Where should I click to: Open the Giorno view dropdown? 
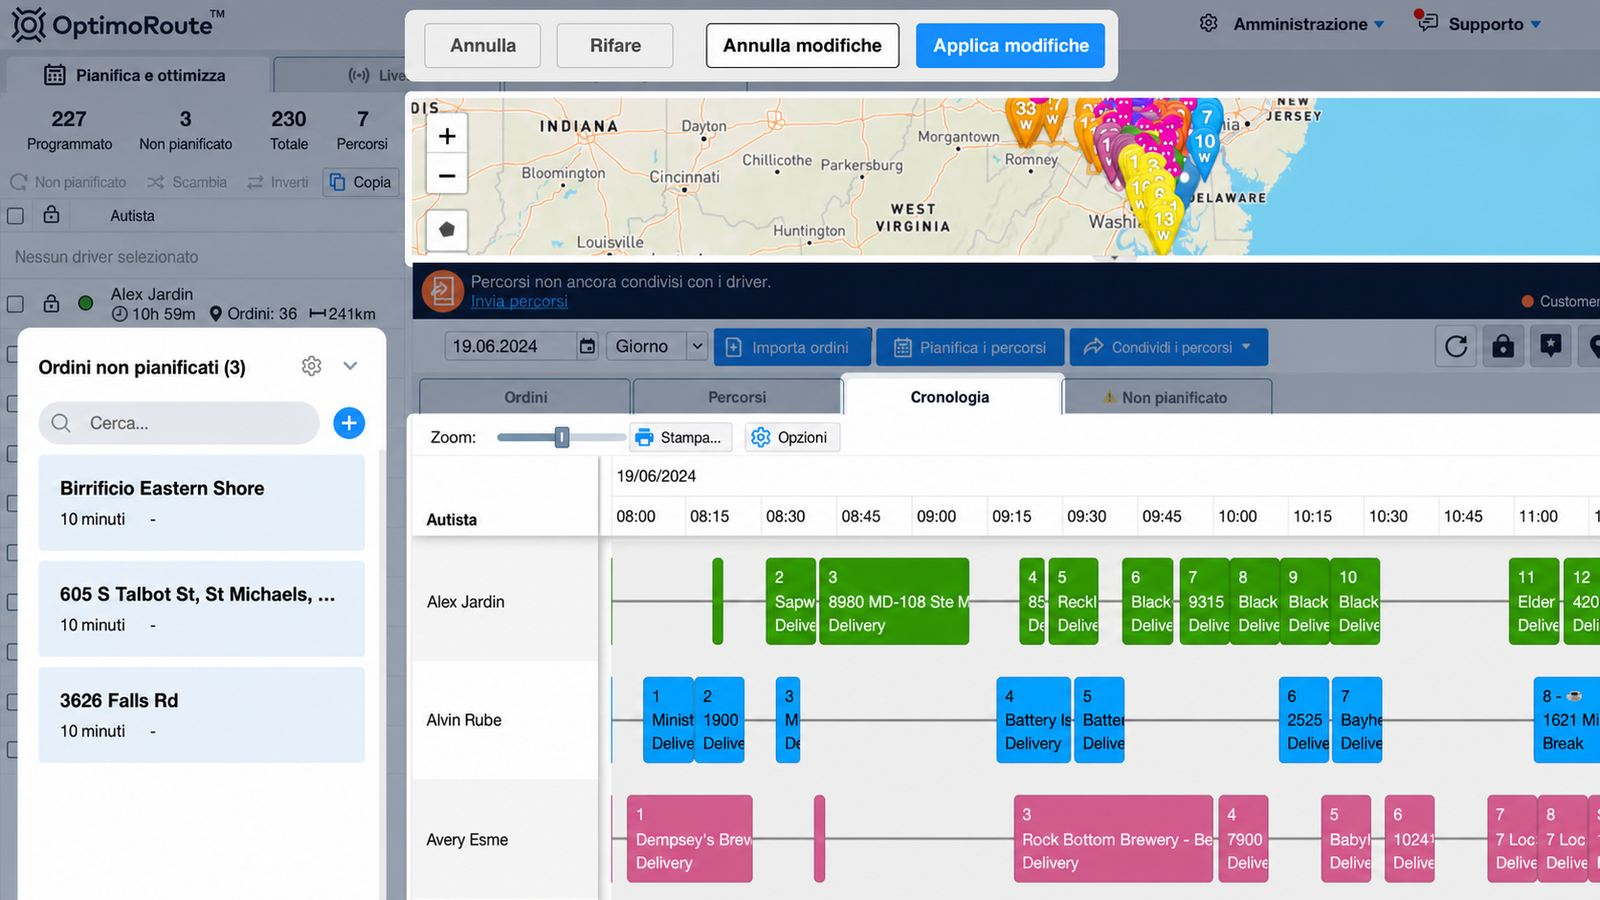point(658,346)
